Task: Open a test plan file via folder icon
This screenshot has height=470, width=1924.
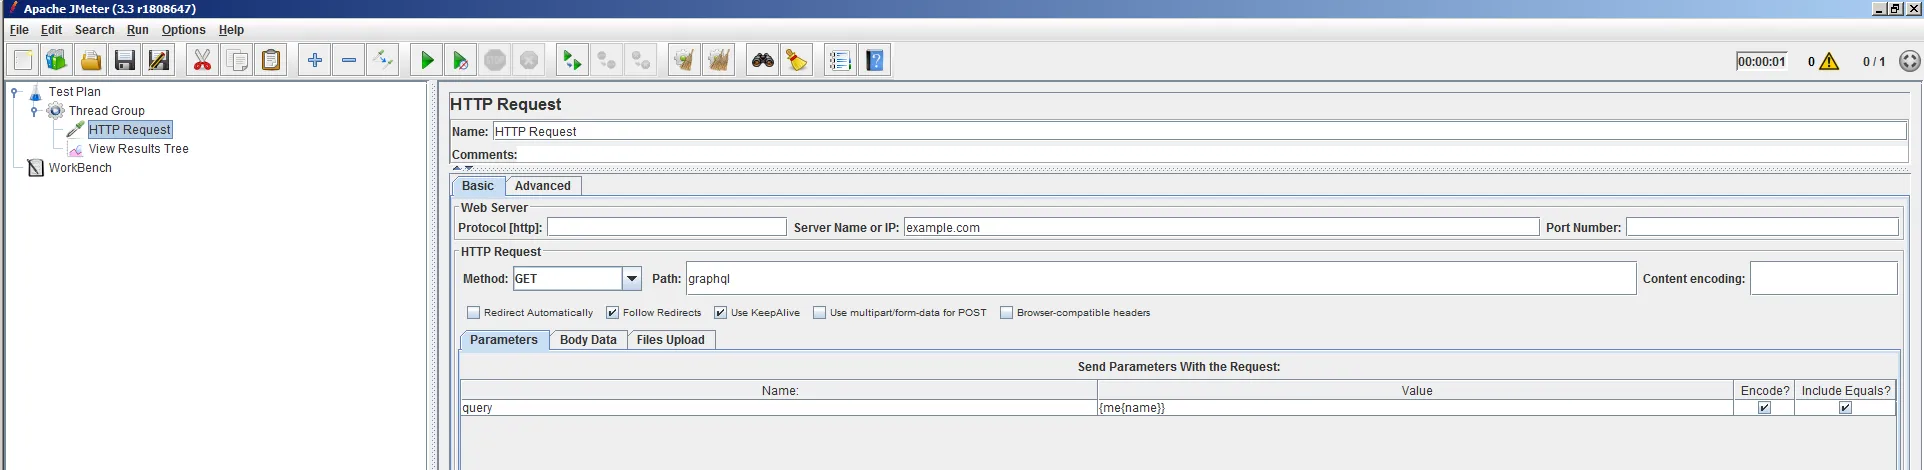Action: click(x=91, y=60)
